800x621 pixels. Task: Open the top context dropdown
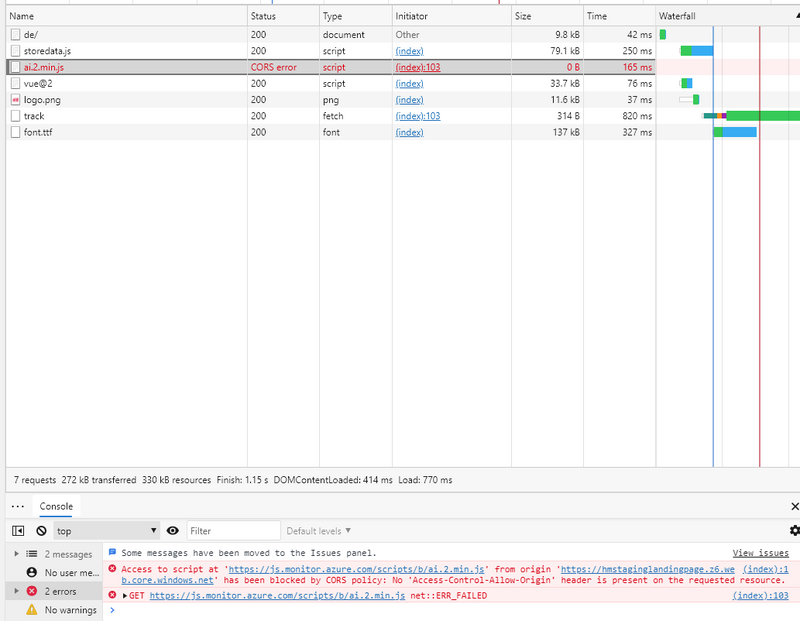107,531
